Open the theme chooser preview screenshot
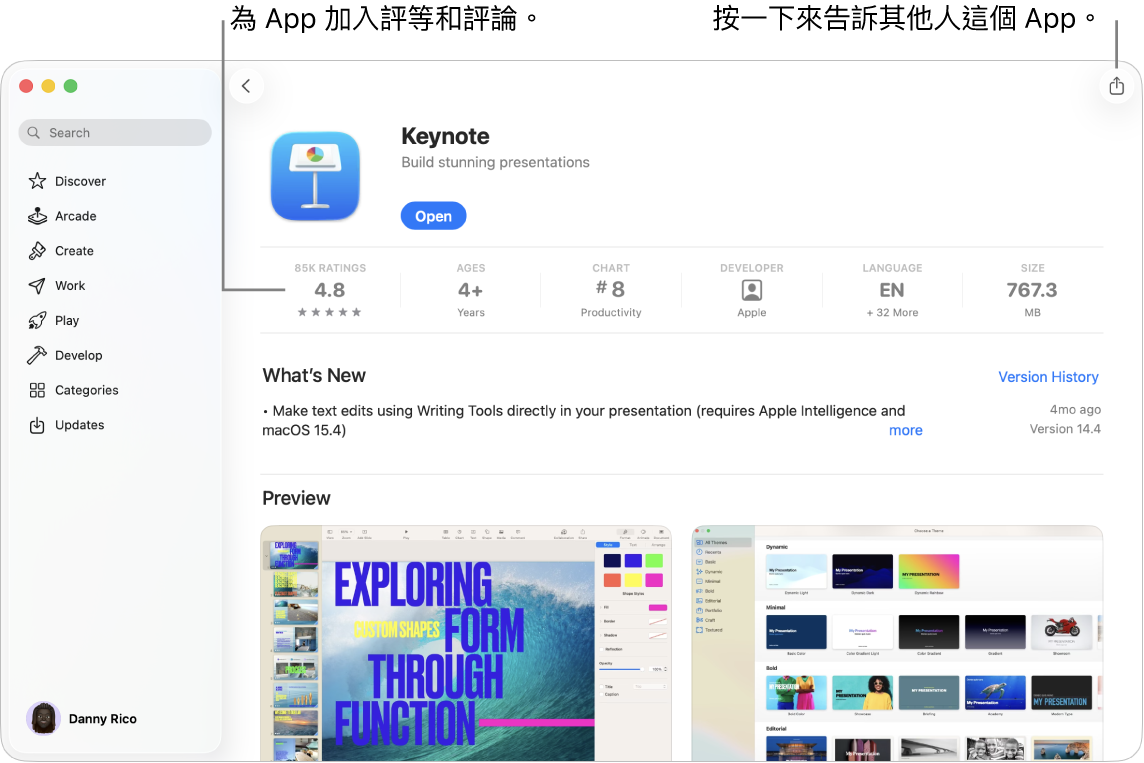Screen dimensions: 1144x763 pyautogui.click(x=897, y=643)
